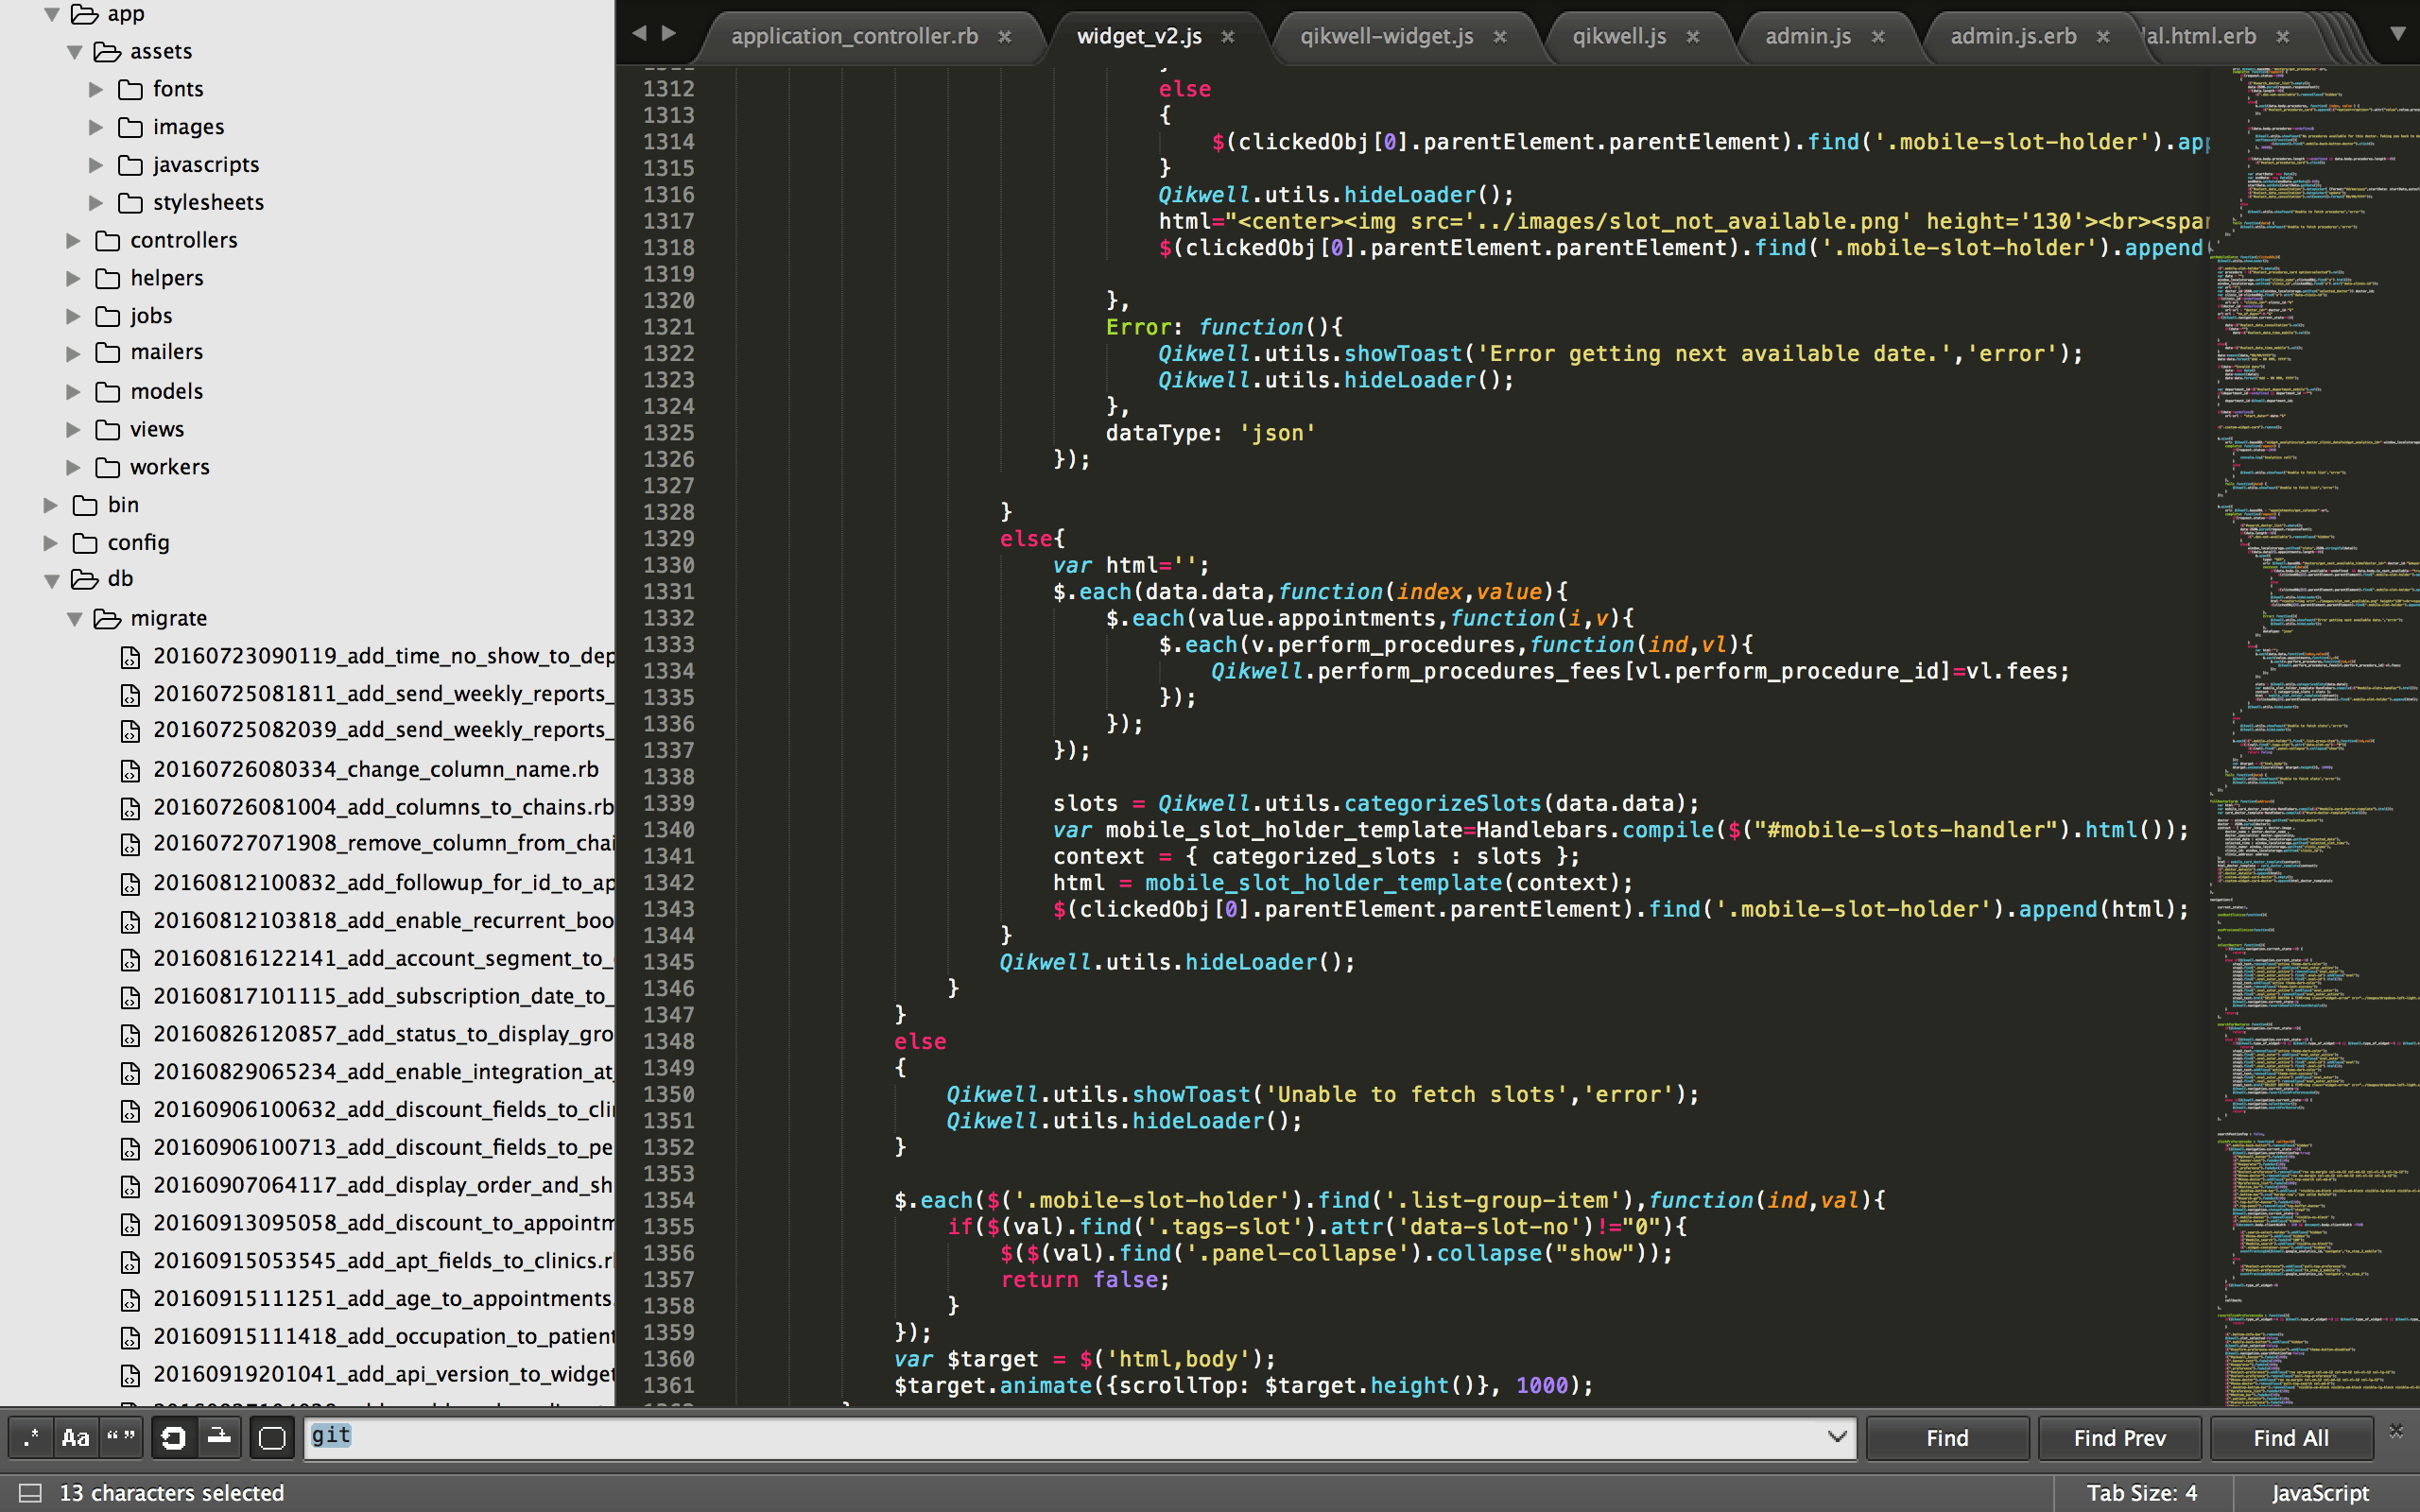Expand the javascripts folder

pos(96,165)
